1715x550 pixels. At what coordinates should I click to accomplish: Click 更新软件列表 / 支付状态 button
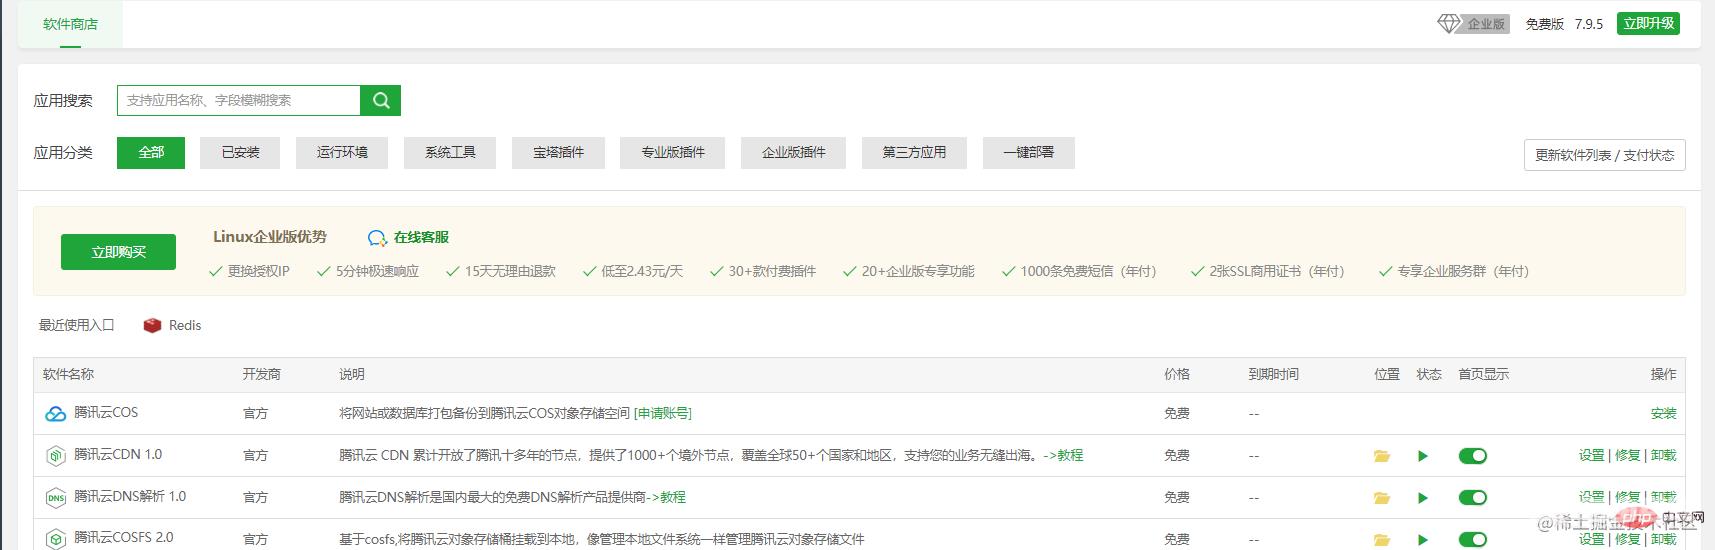click(1604, 155)
